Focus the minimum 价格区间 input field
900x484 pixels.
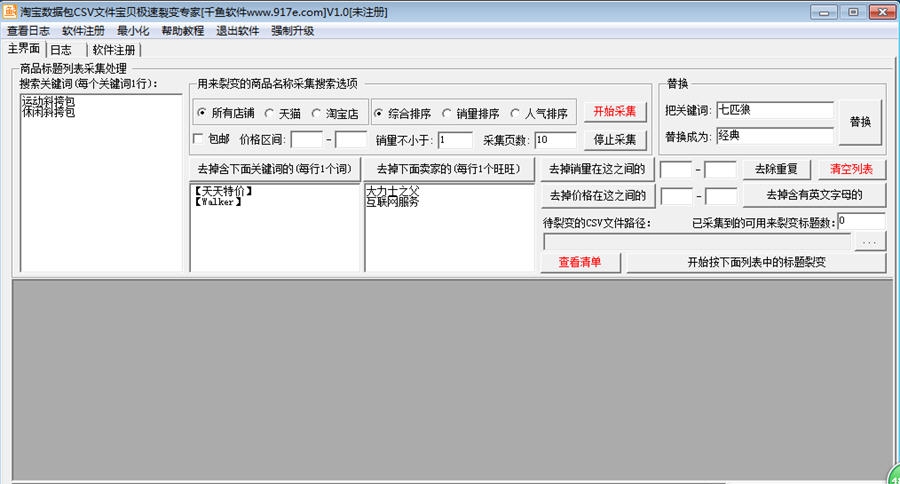click(x=307, y=140)
